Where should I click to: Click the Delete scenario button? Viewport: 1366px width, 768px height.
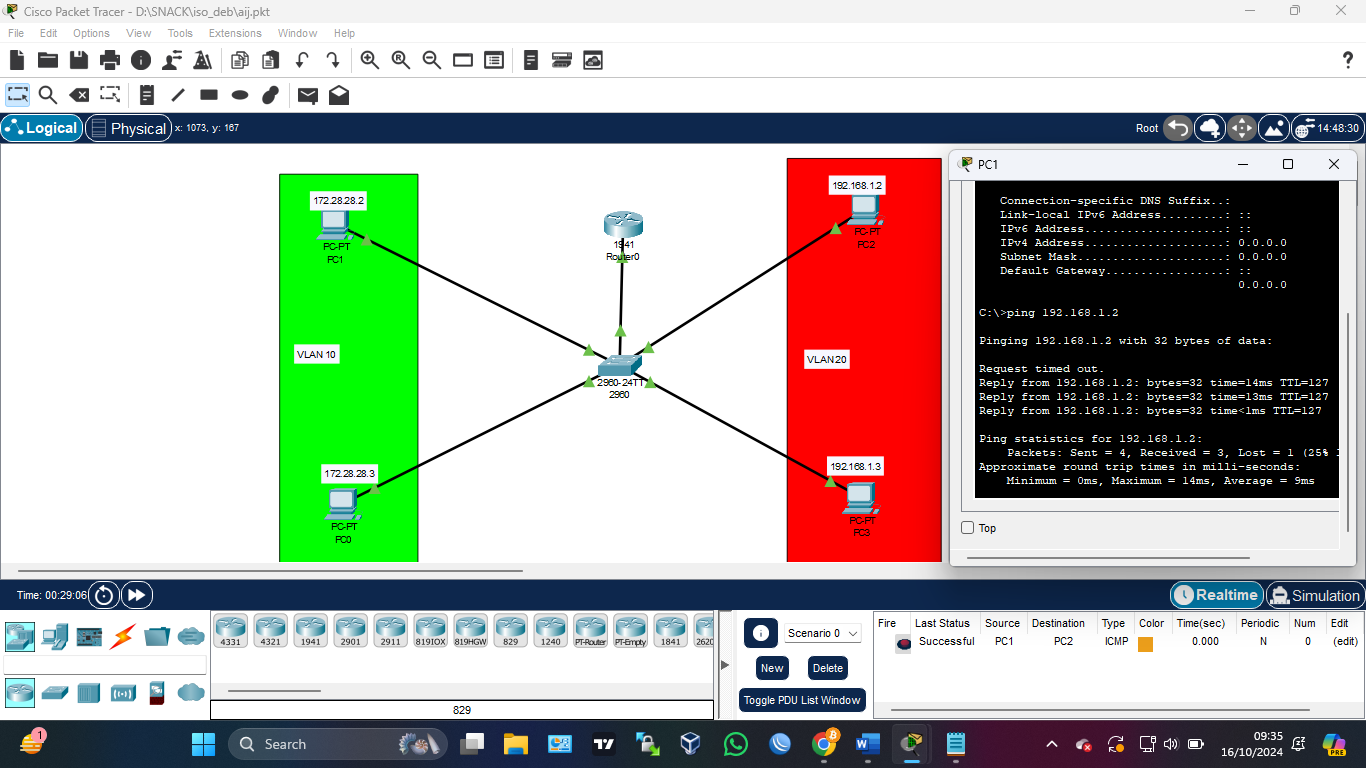coord(828,668)
